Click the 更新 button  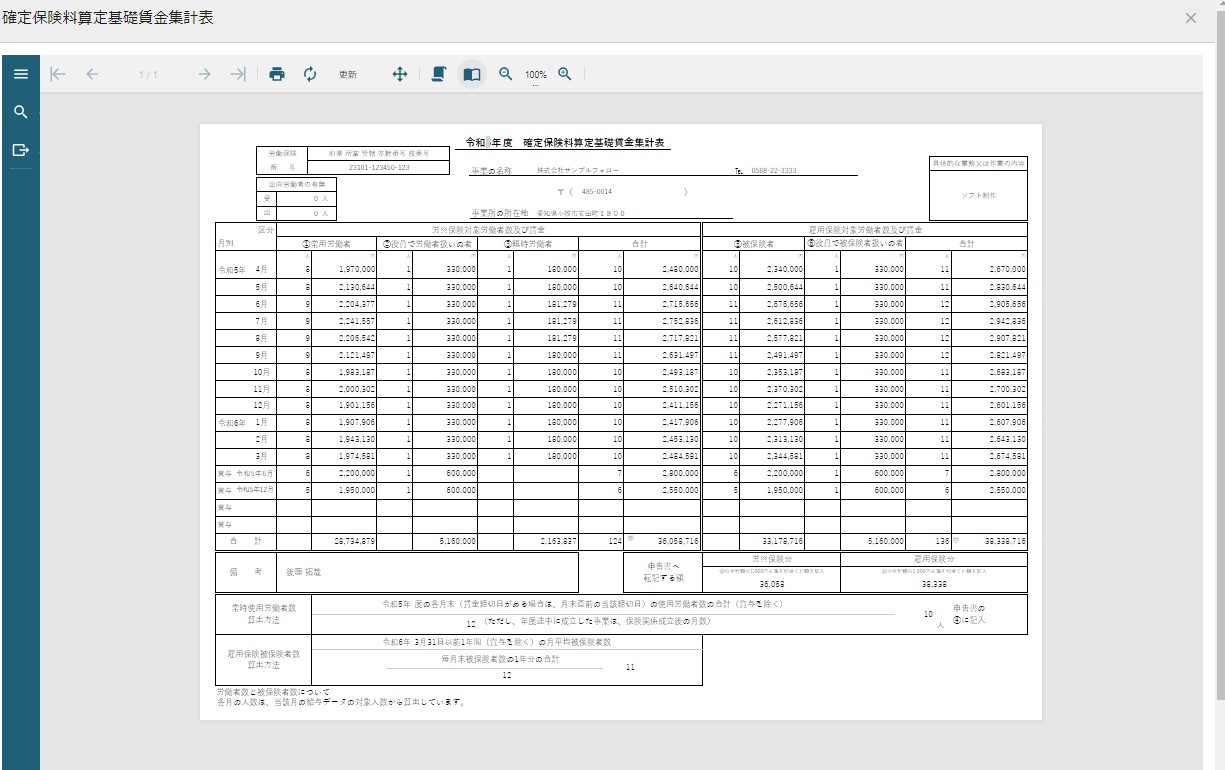[x=347, y=75]
